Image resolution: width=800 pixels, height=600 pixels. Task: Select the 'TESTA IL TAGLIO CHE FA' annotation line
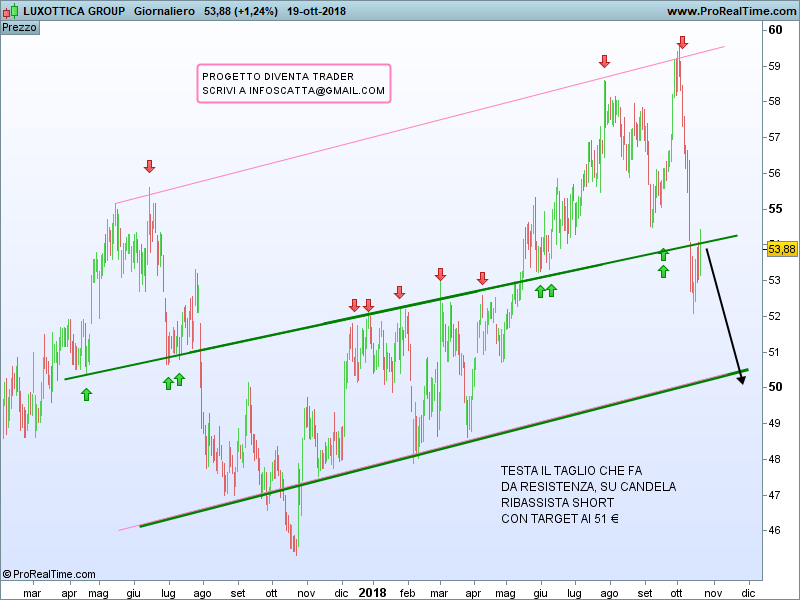point(571,470)
